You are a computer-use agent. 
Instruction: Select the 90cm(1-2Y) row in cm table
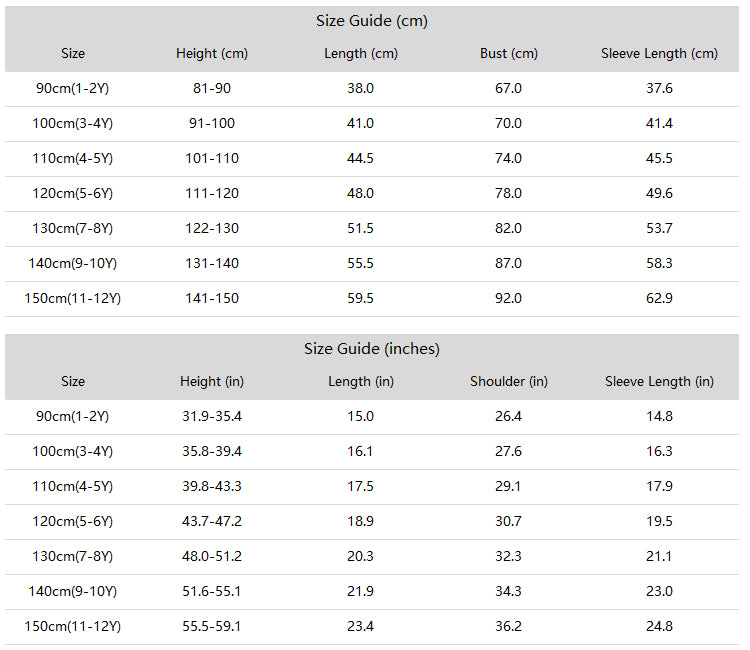(372, 89)
